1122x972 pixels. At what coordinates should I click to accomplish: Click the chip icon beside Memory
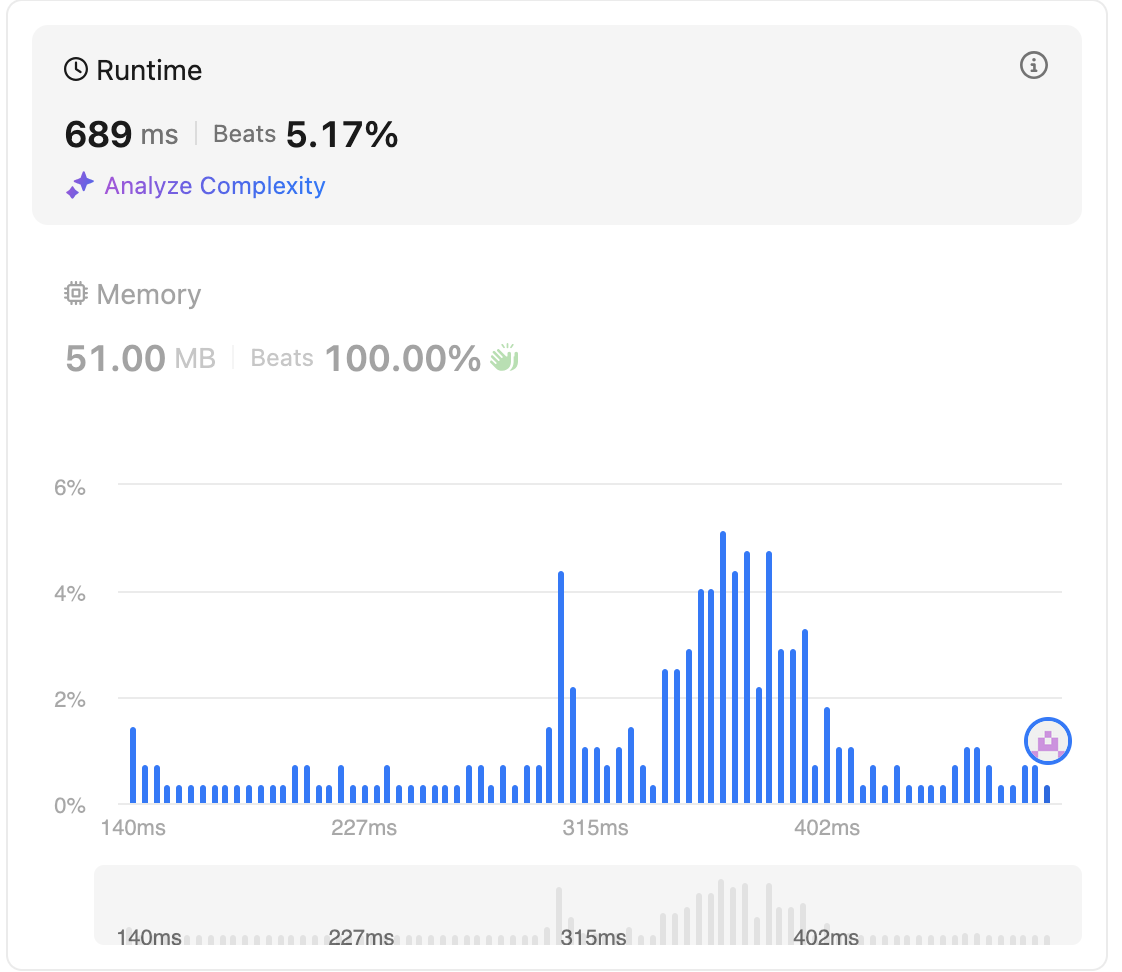[76, 294]
